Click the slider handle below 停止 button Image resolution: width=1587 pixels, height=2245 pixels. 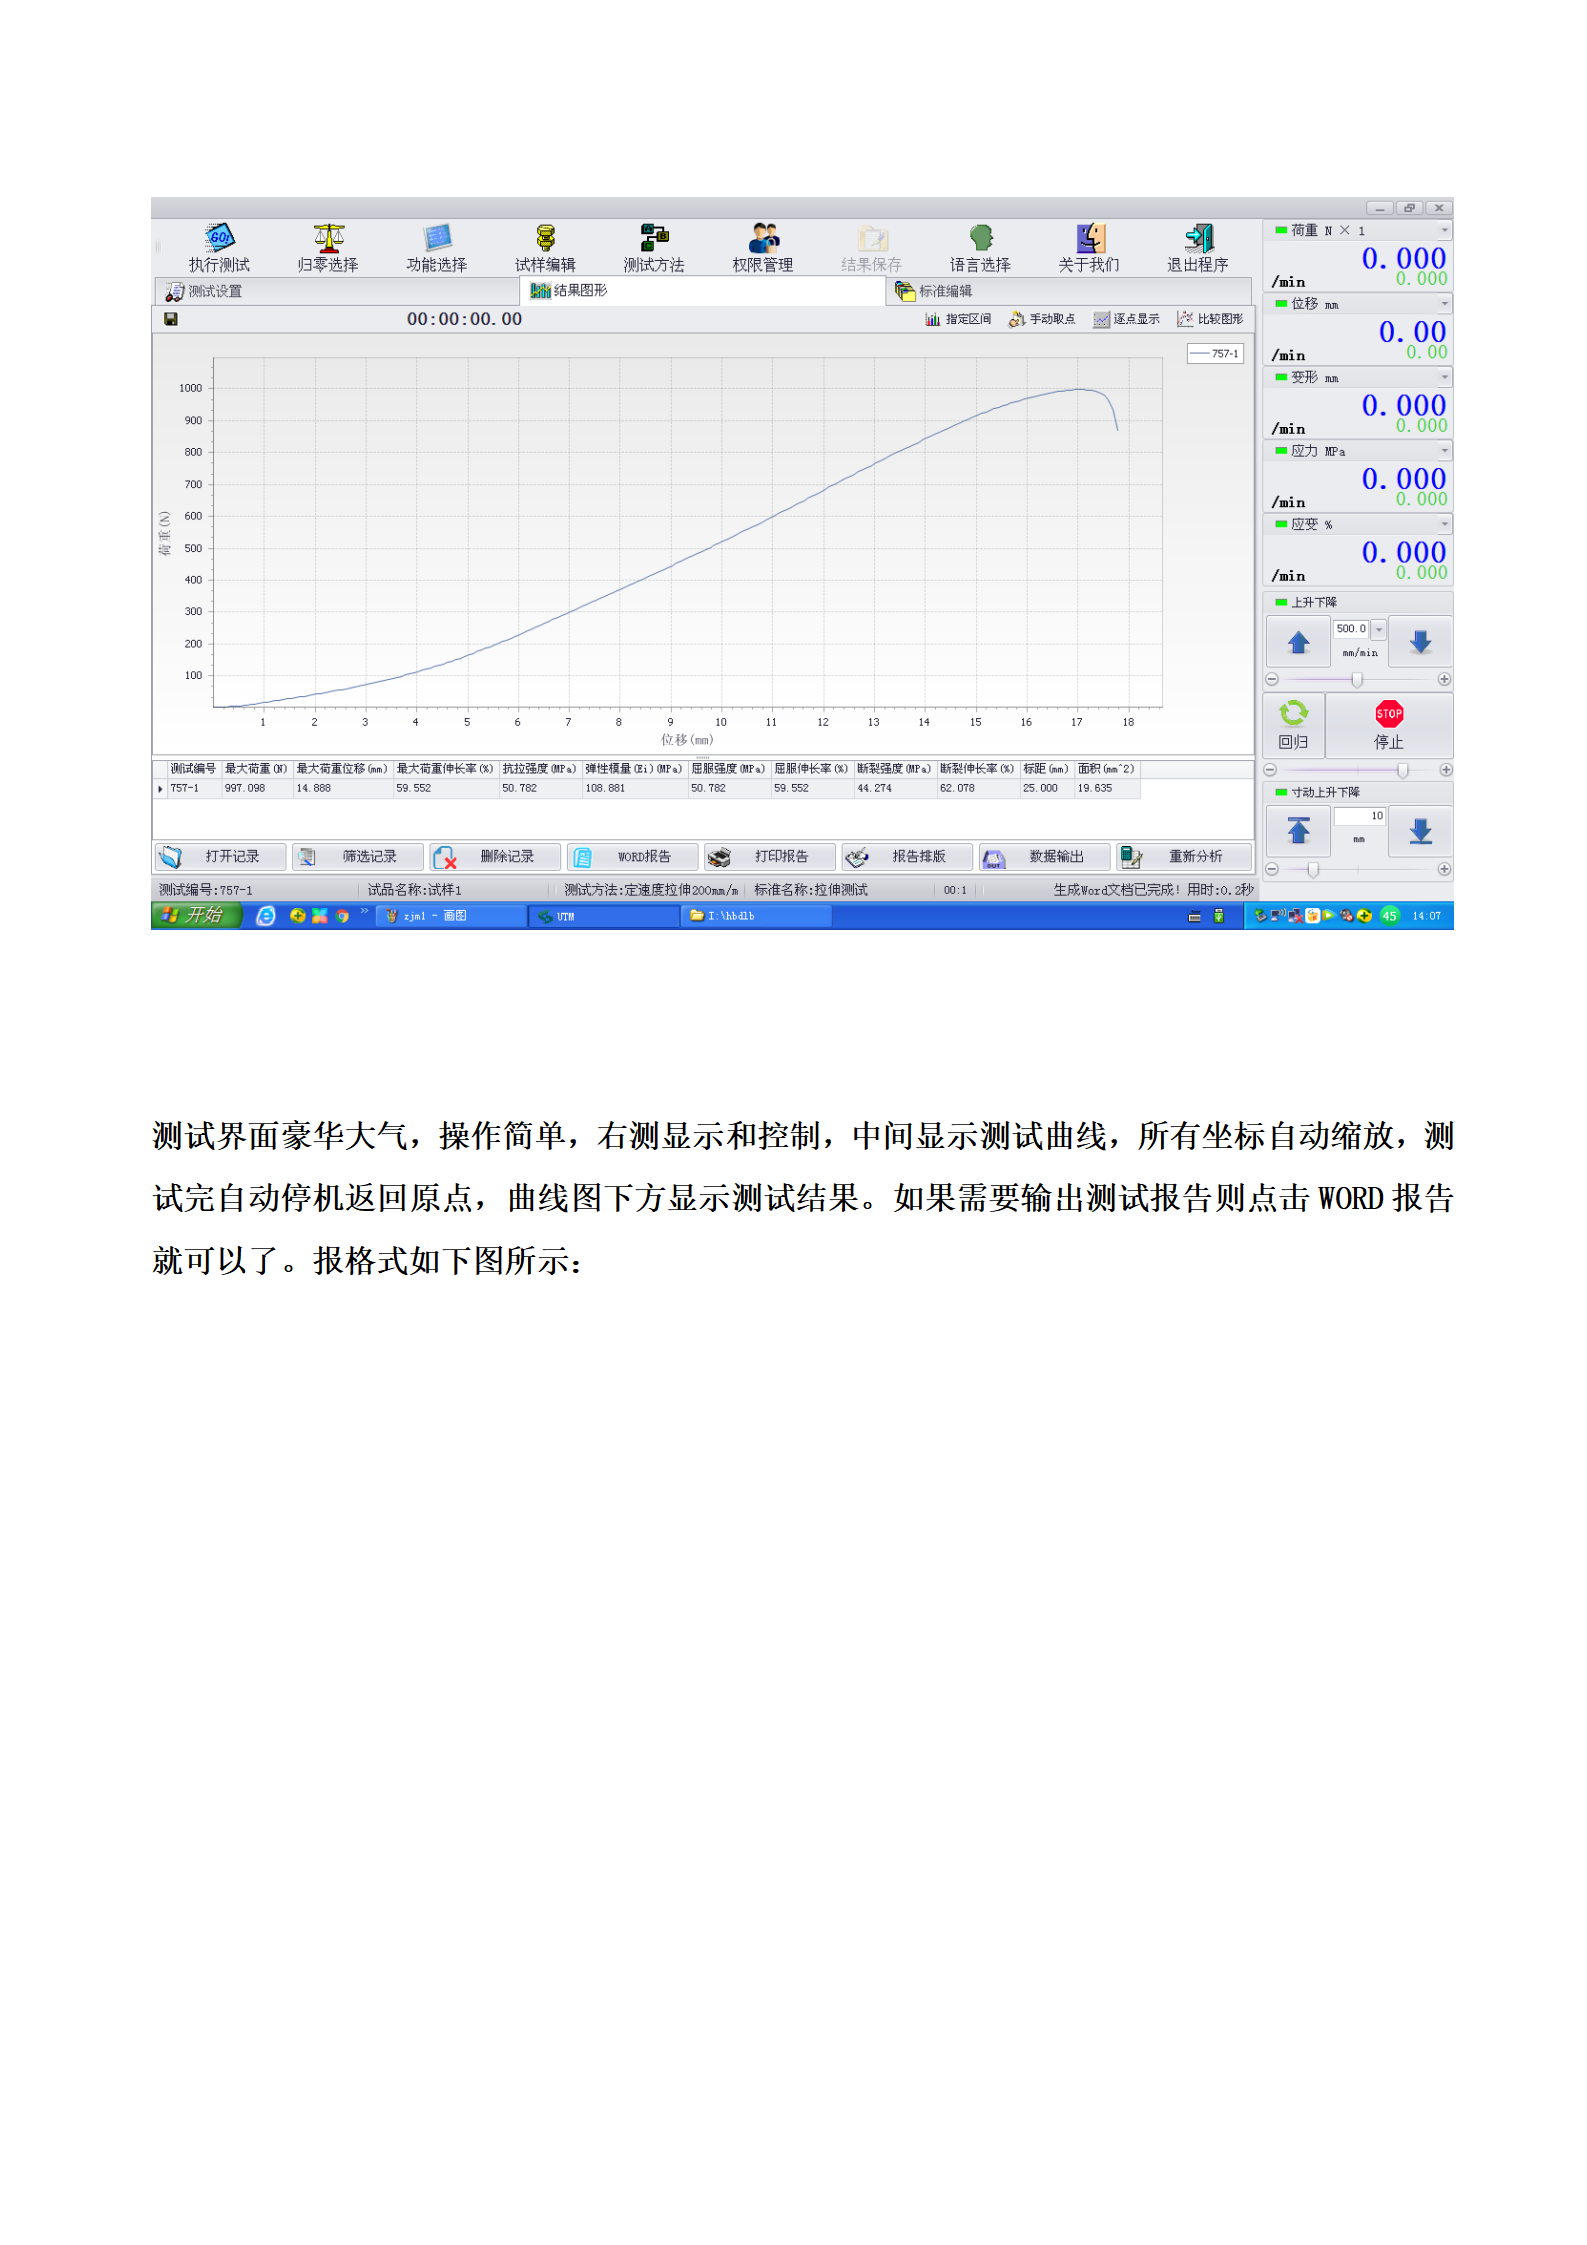(x=1403, y=770)
